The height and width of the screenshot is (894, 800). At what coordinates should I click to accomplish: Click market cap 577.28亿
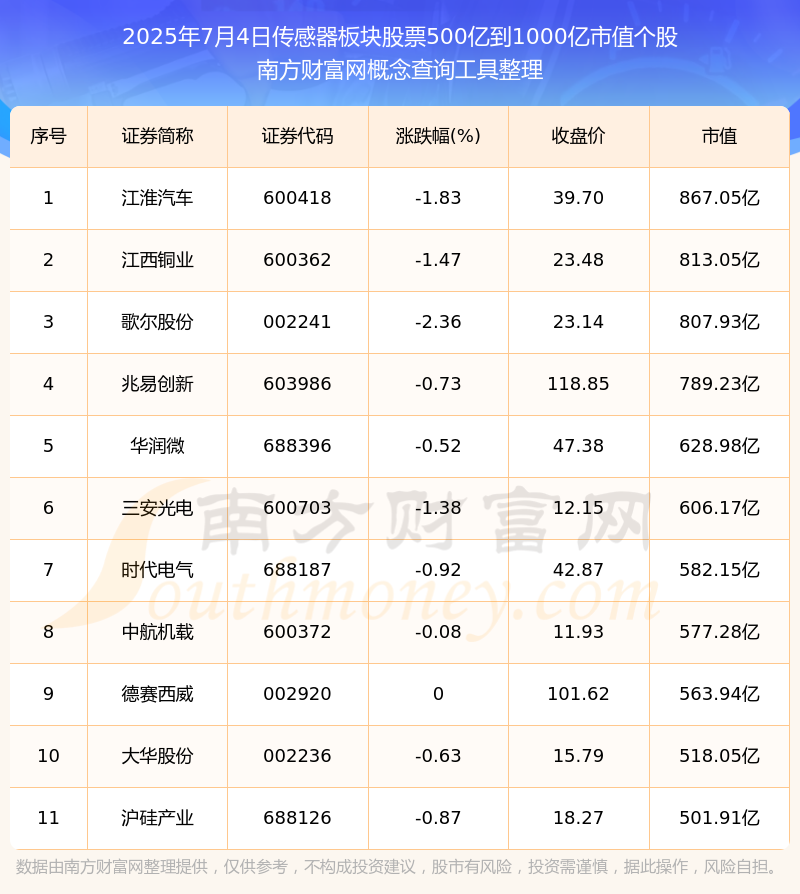(x=719, y=632)
